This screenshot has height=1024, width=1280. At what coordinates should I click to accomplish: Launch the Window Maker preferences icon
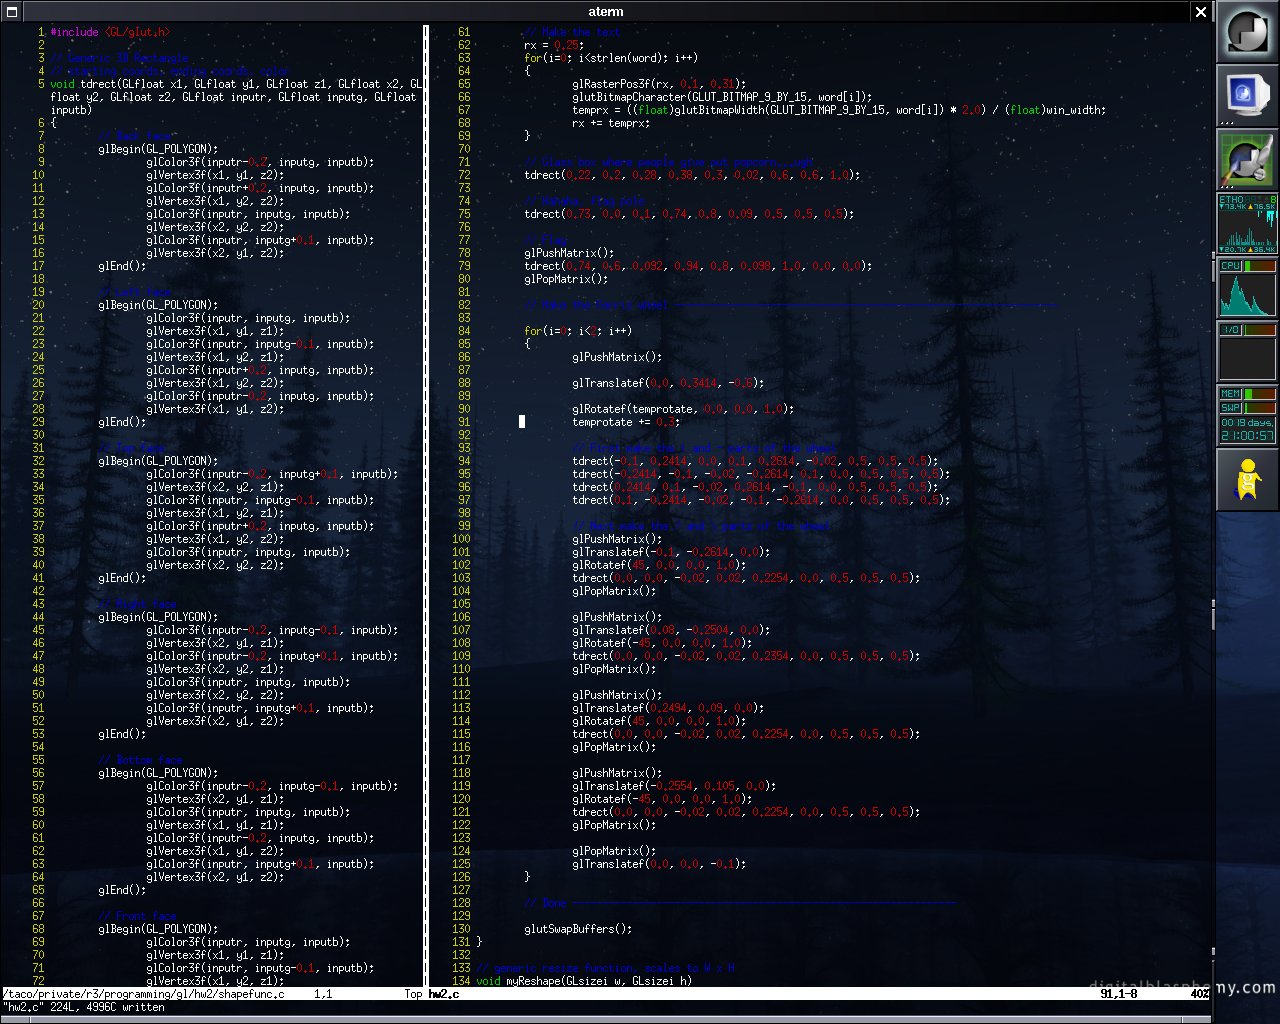coord(1247,159)
